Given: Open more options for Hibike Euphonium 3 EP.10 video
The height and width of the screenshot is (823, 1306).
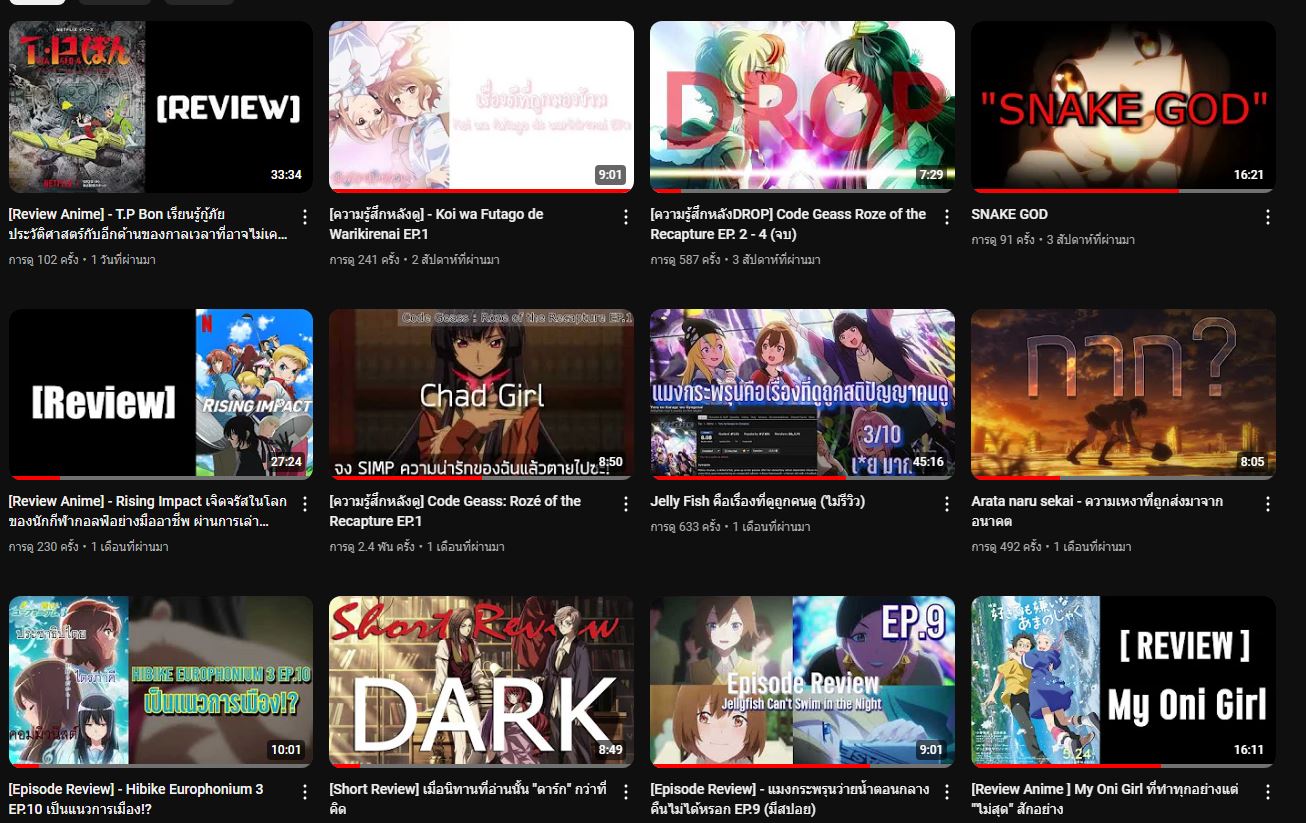Looking at the screenshot, I should [305, 792].
